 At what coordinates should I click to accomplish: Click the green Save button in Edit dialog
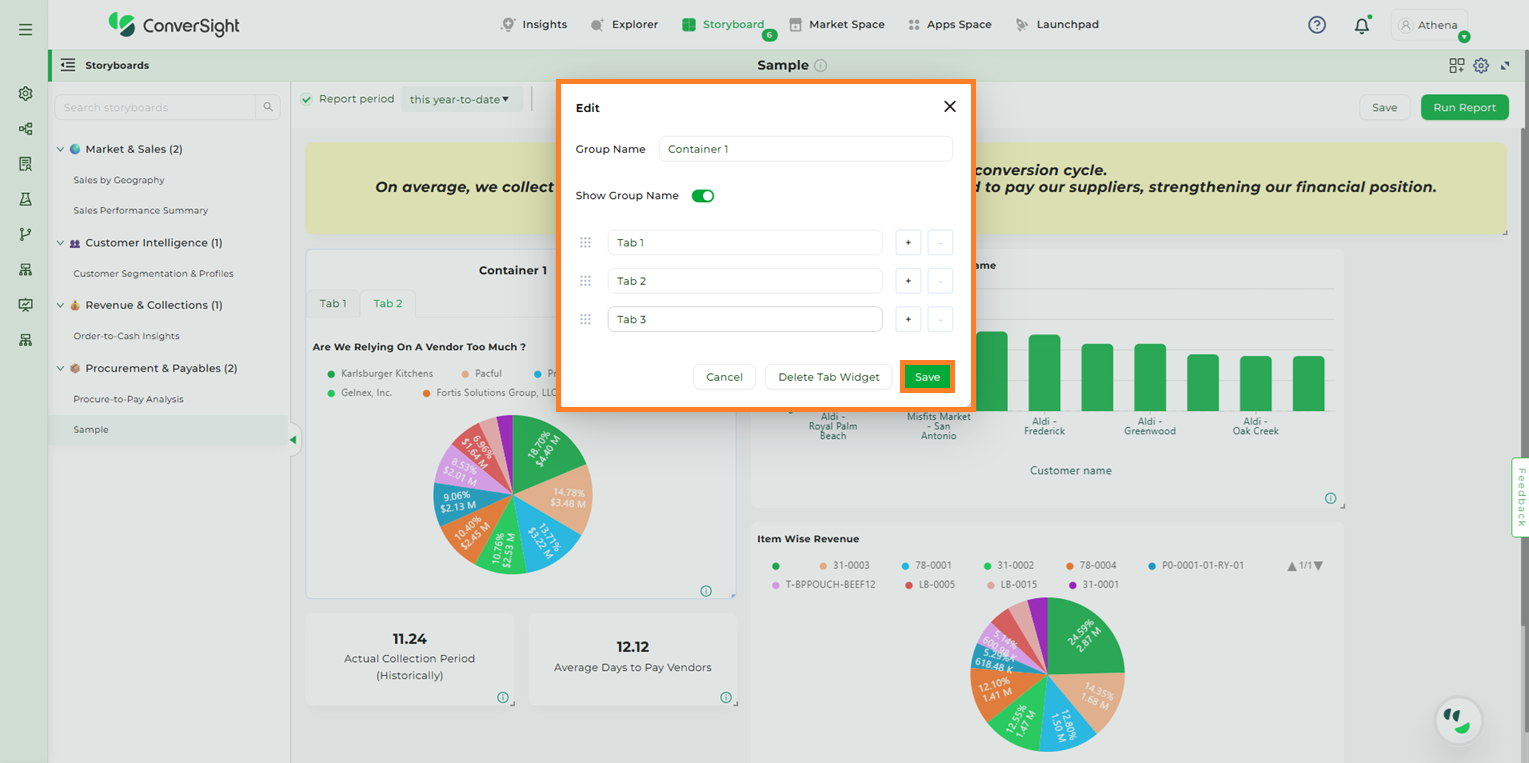click(927, 377)
